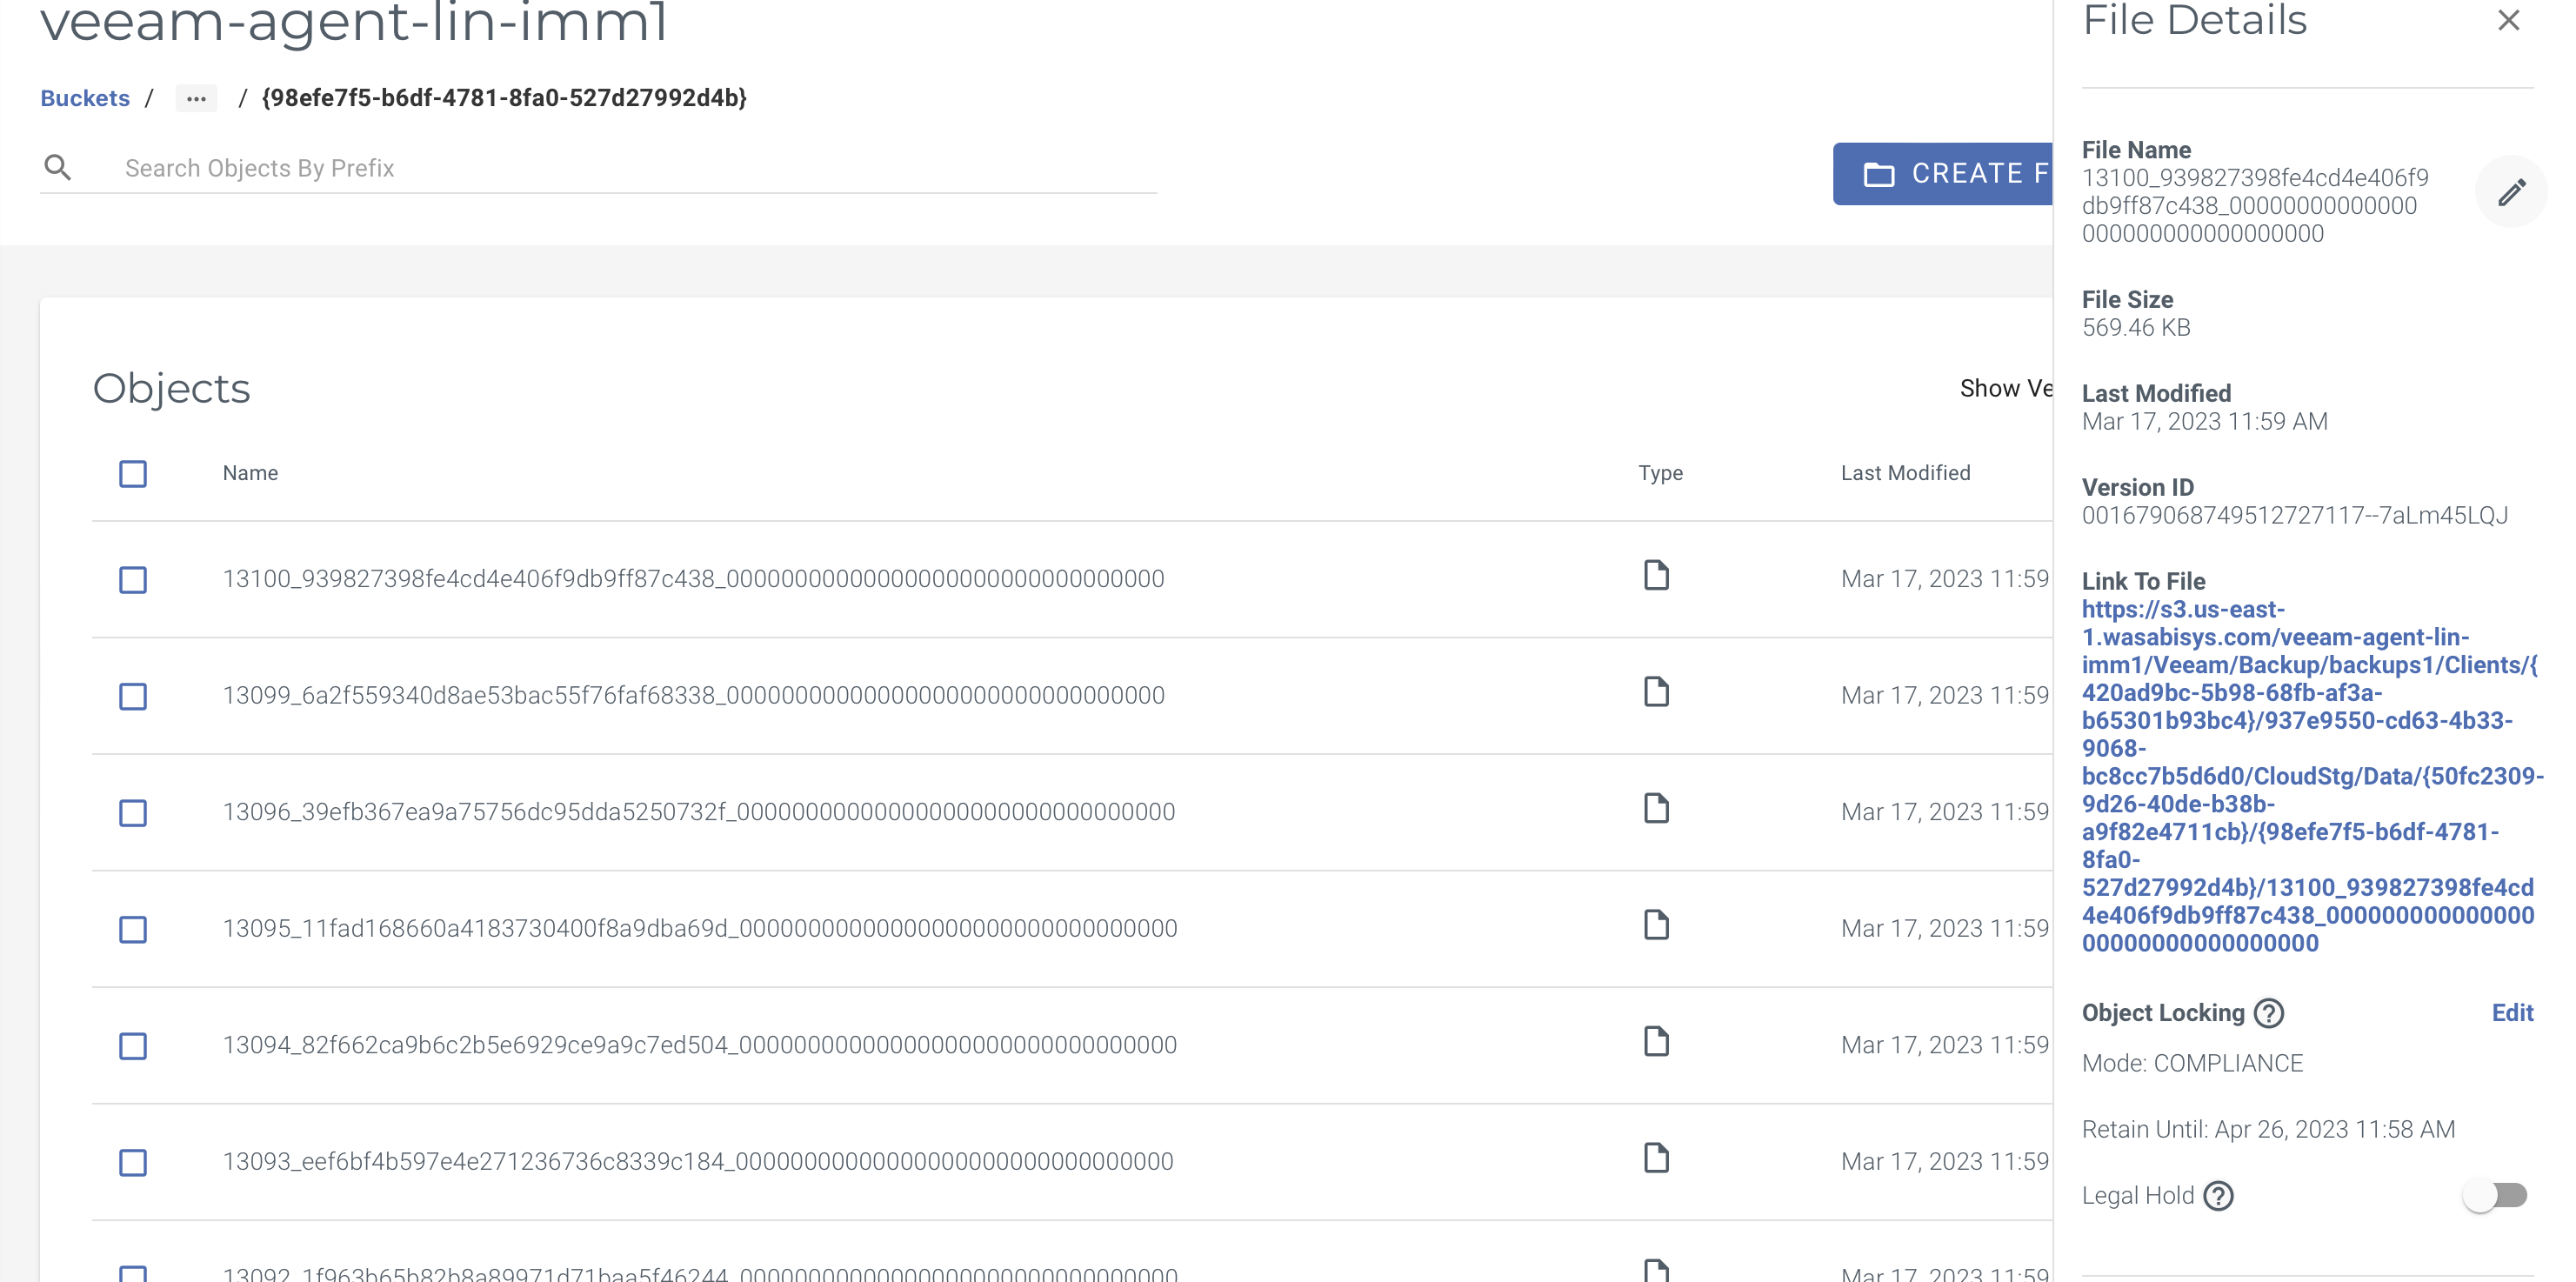
Task: Click the search magnifier icon
Action: pyautogui.click(x=58, y=168)
